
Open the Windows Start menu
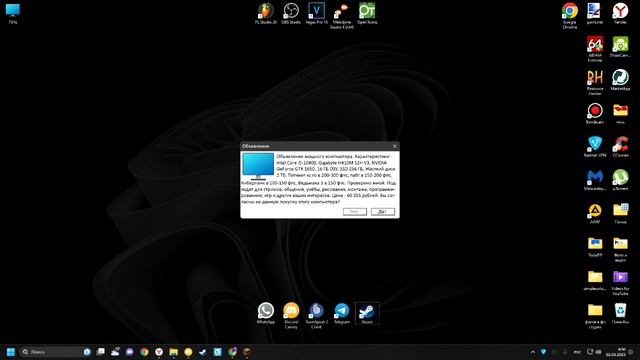tap(11, 352)
